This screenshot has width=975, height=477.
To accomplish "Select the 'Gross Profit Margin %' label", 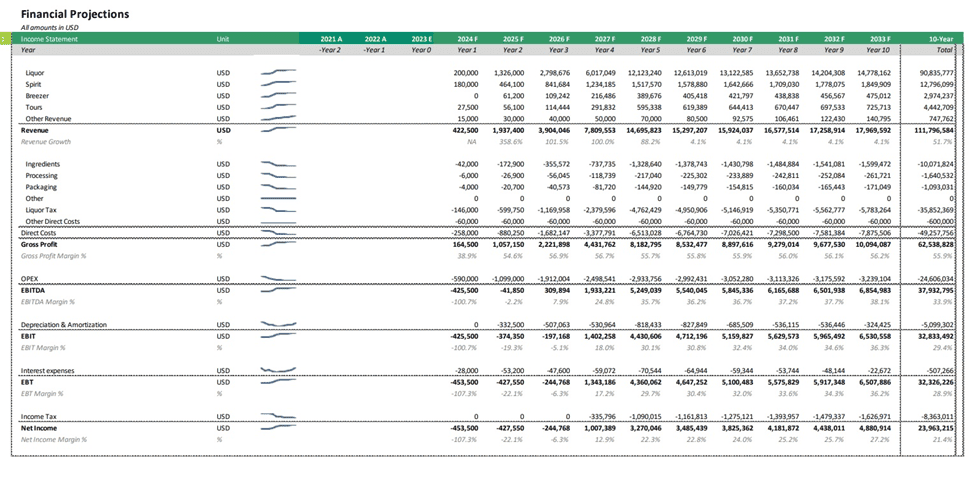I will (53, 256).
